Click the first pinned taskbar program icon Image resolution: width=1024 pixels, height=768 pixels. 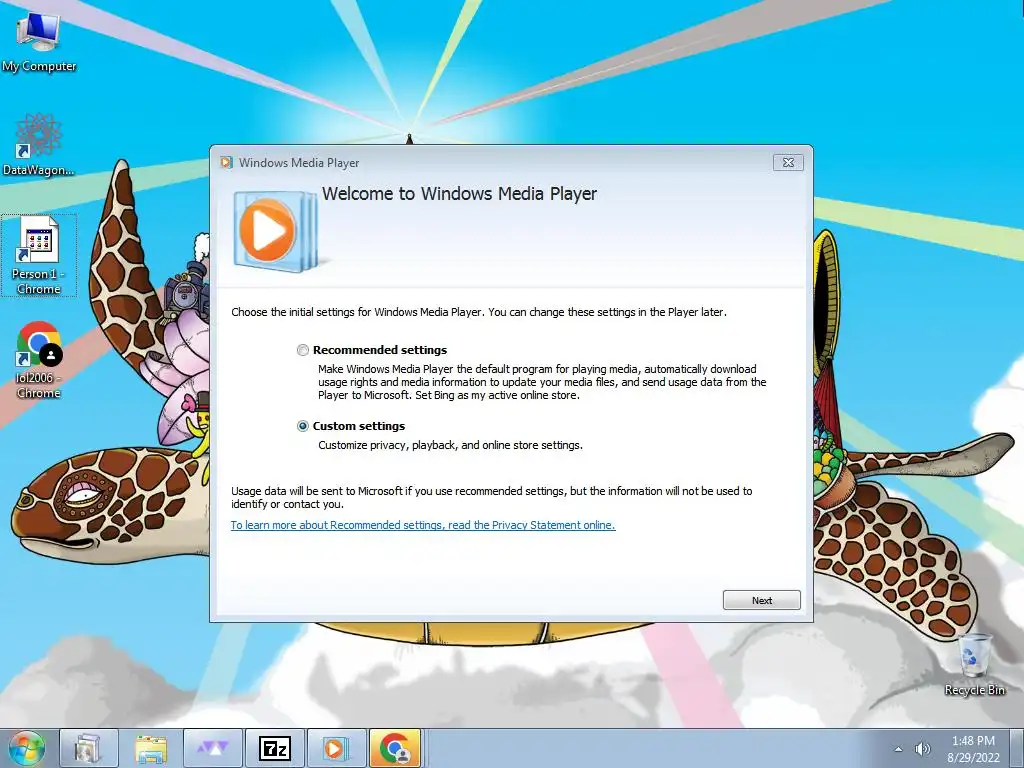88,748
